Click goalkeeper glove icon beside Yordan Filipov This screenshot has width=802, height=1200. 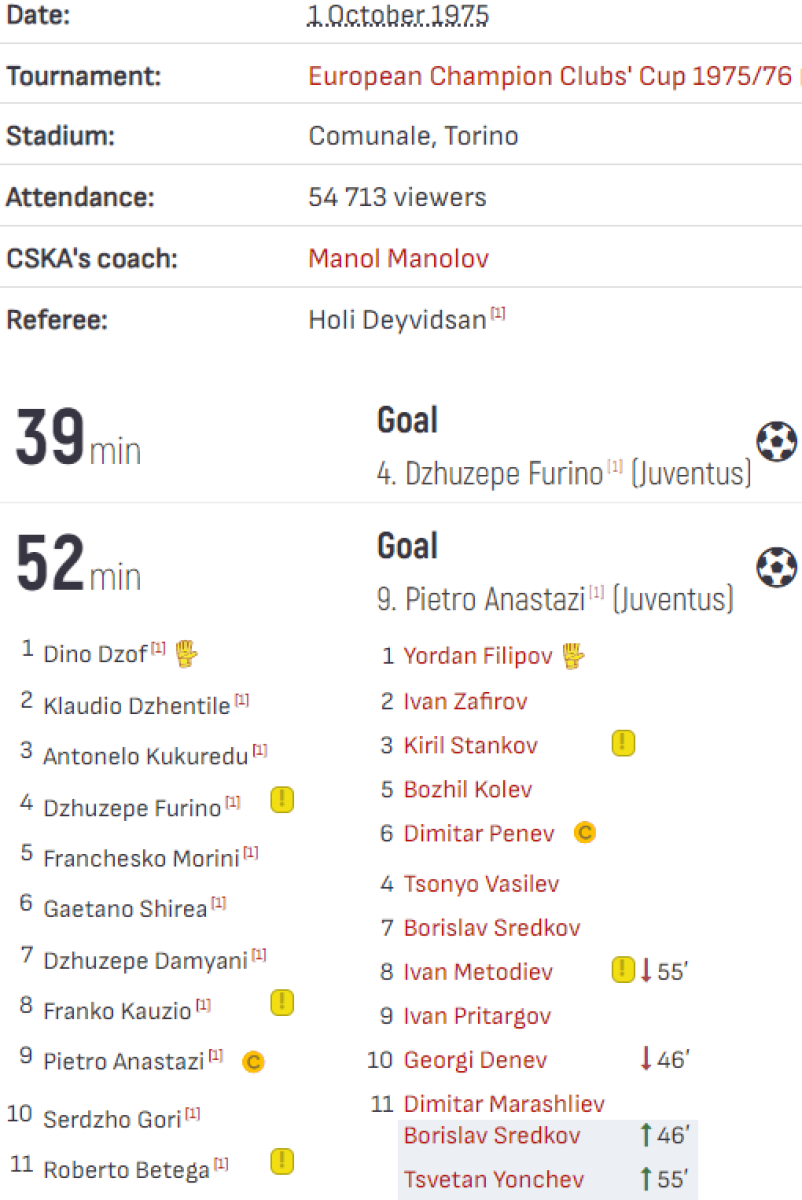click(x=573, y=656)
